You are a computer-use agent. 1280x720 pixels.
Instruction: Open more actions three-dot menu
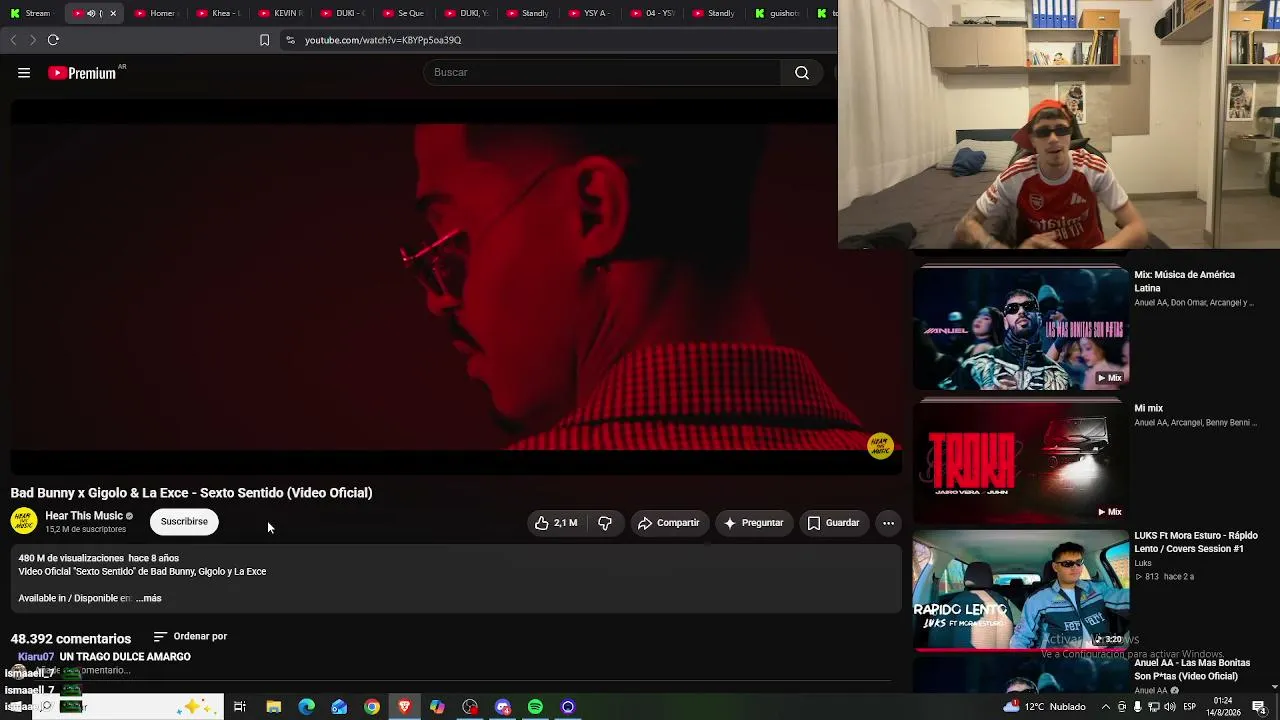(888, 523)
